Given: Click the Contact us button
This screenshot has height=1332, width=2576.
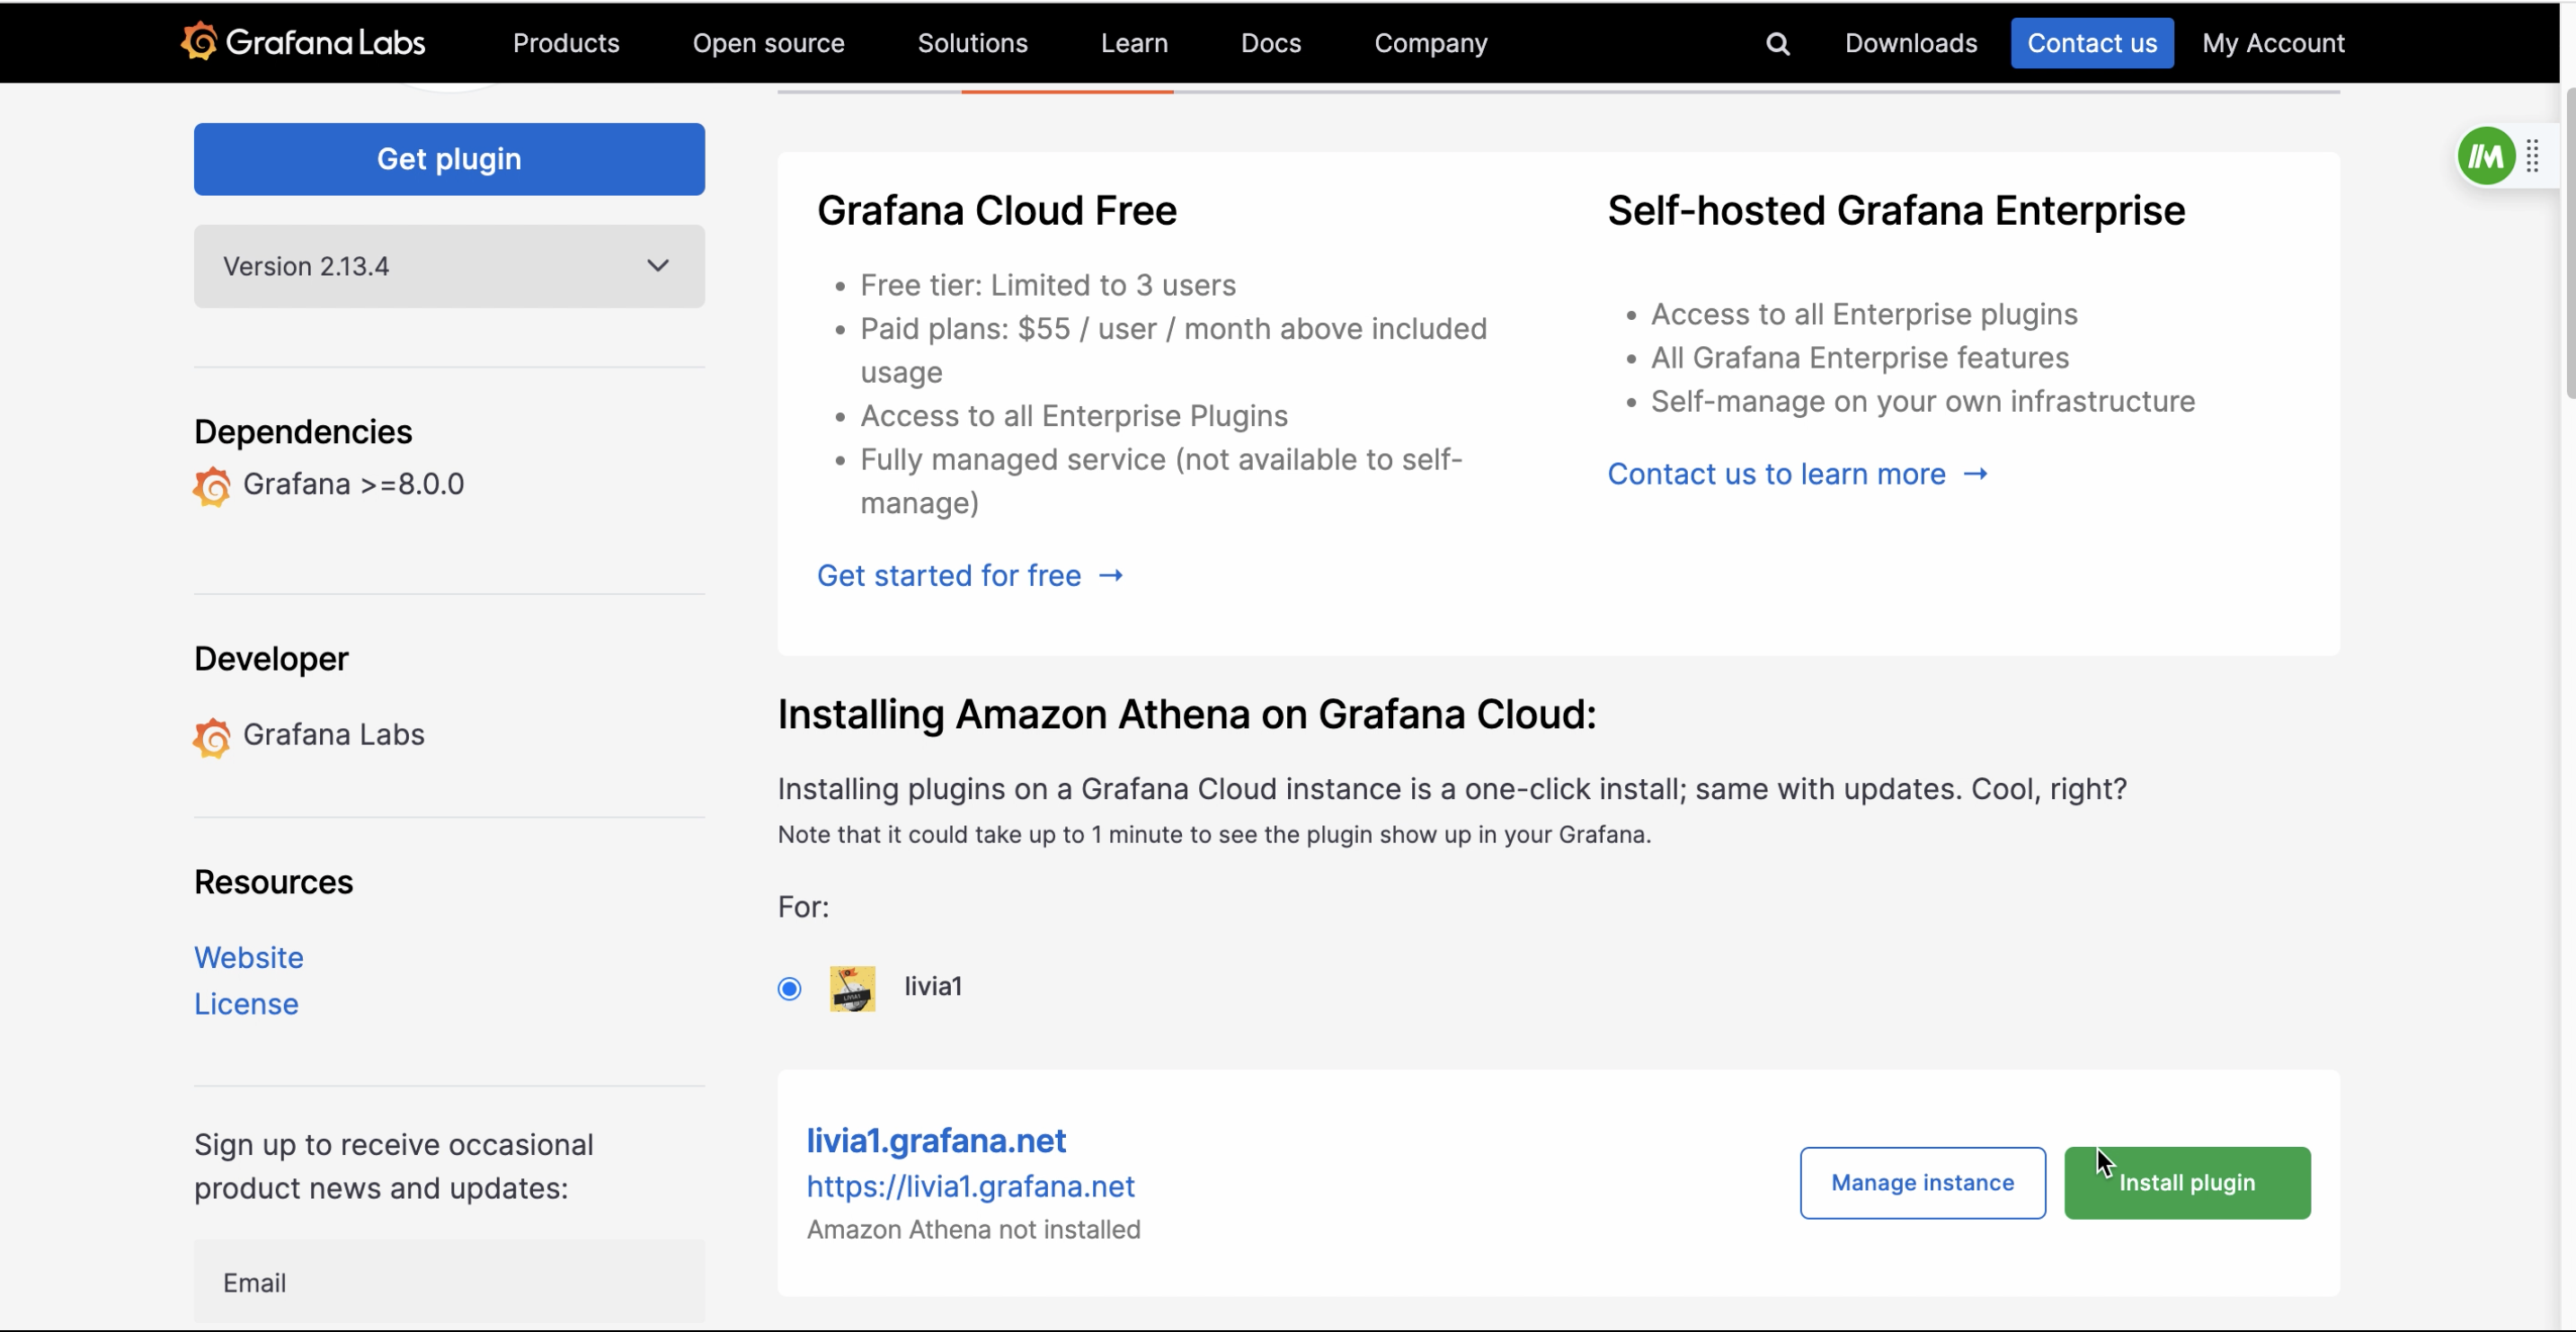Looking at the screenshot, I should point(2091,43).
